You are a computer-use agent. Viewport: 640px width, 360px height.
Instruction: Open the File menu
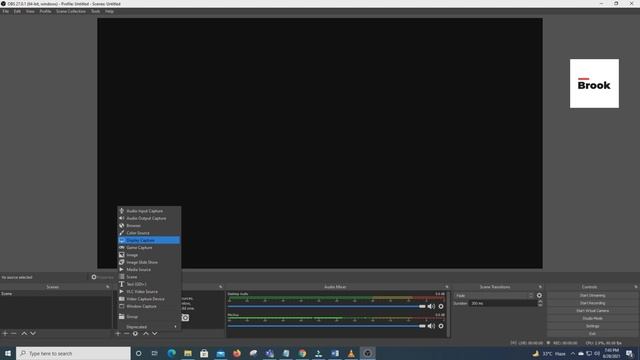(x=6, y=11)
